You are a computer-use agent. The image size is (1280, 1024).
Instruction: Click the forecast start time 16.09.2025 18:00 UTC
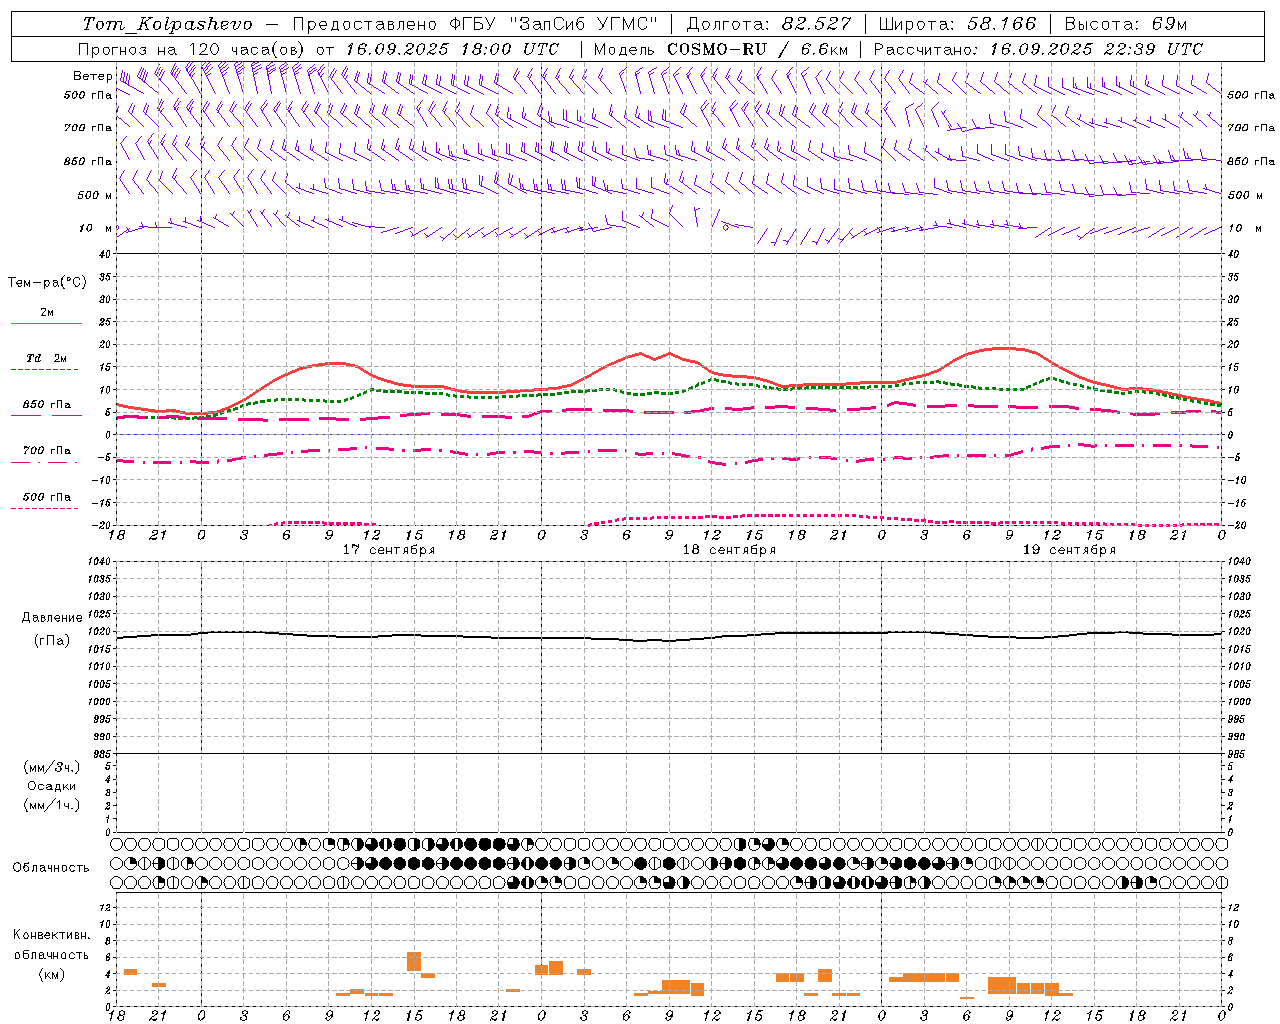point(453,49)
